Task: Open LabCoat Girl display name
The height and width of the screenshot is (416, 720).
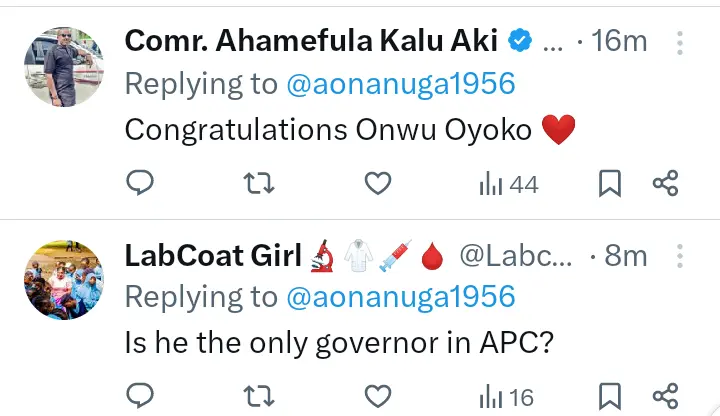Action: tap(213, 256)
